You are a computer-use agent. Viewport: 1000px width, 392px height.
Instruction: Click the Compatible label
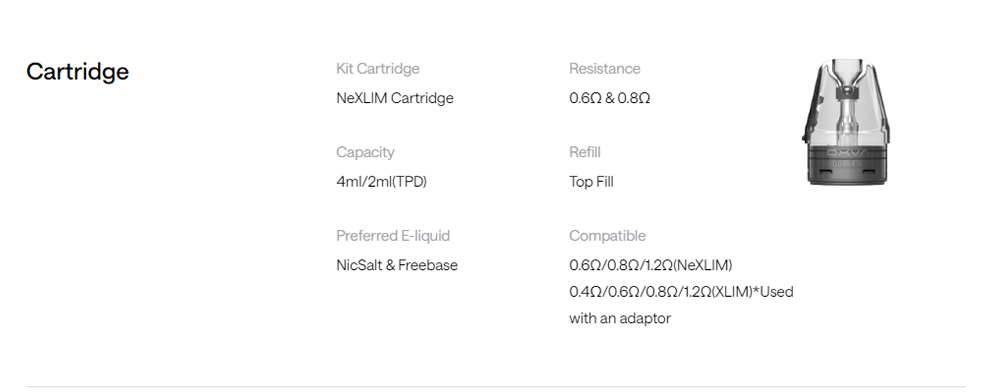[x=607, y=236]
